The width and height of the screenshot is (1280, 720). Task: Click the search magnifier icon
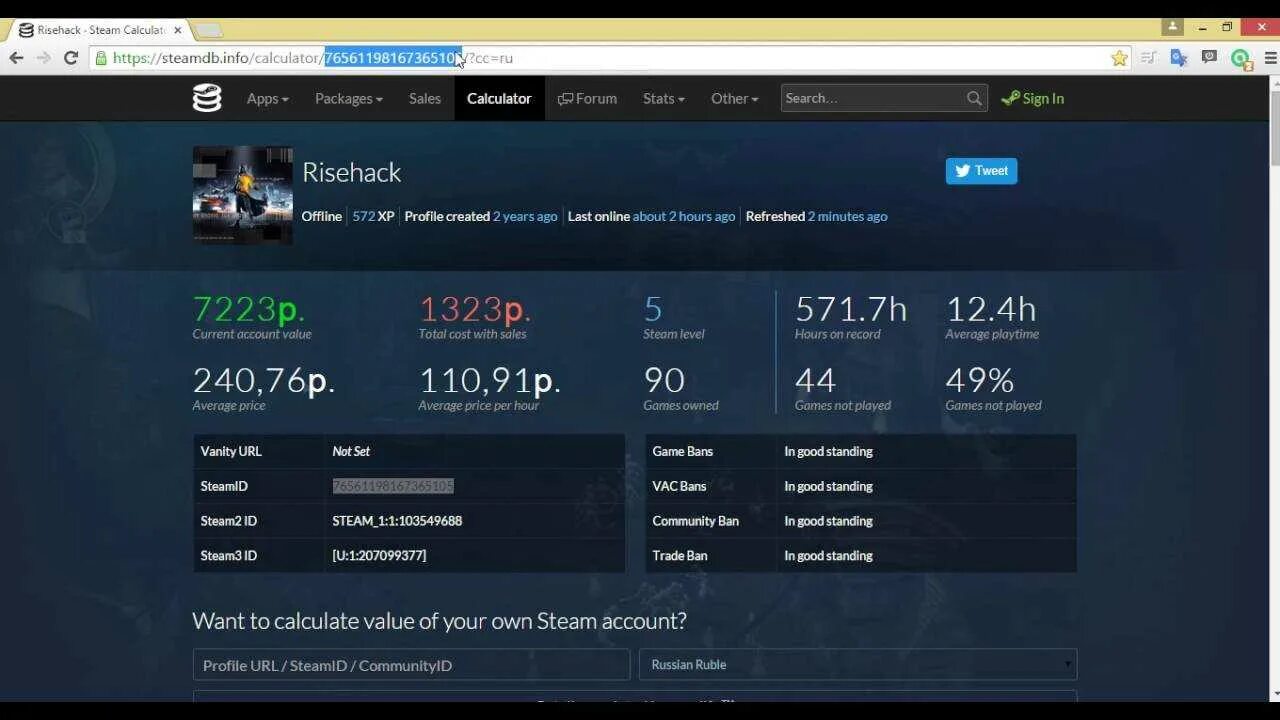click(973, 98)
